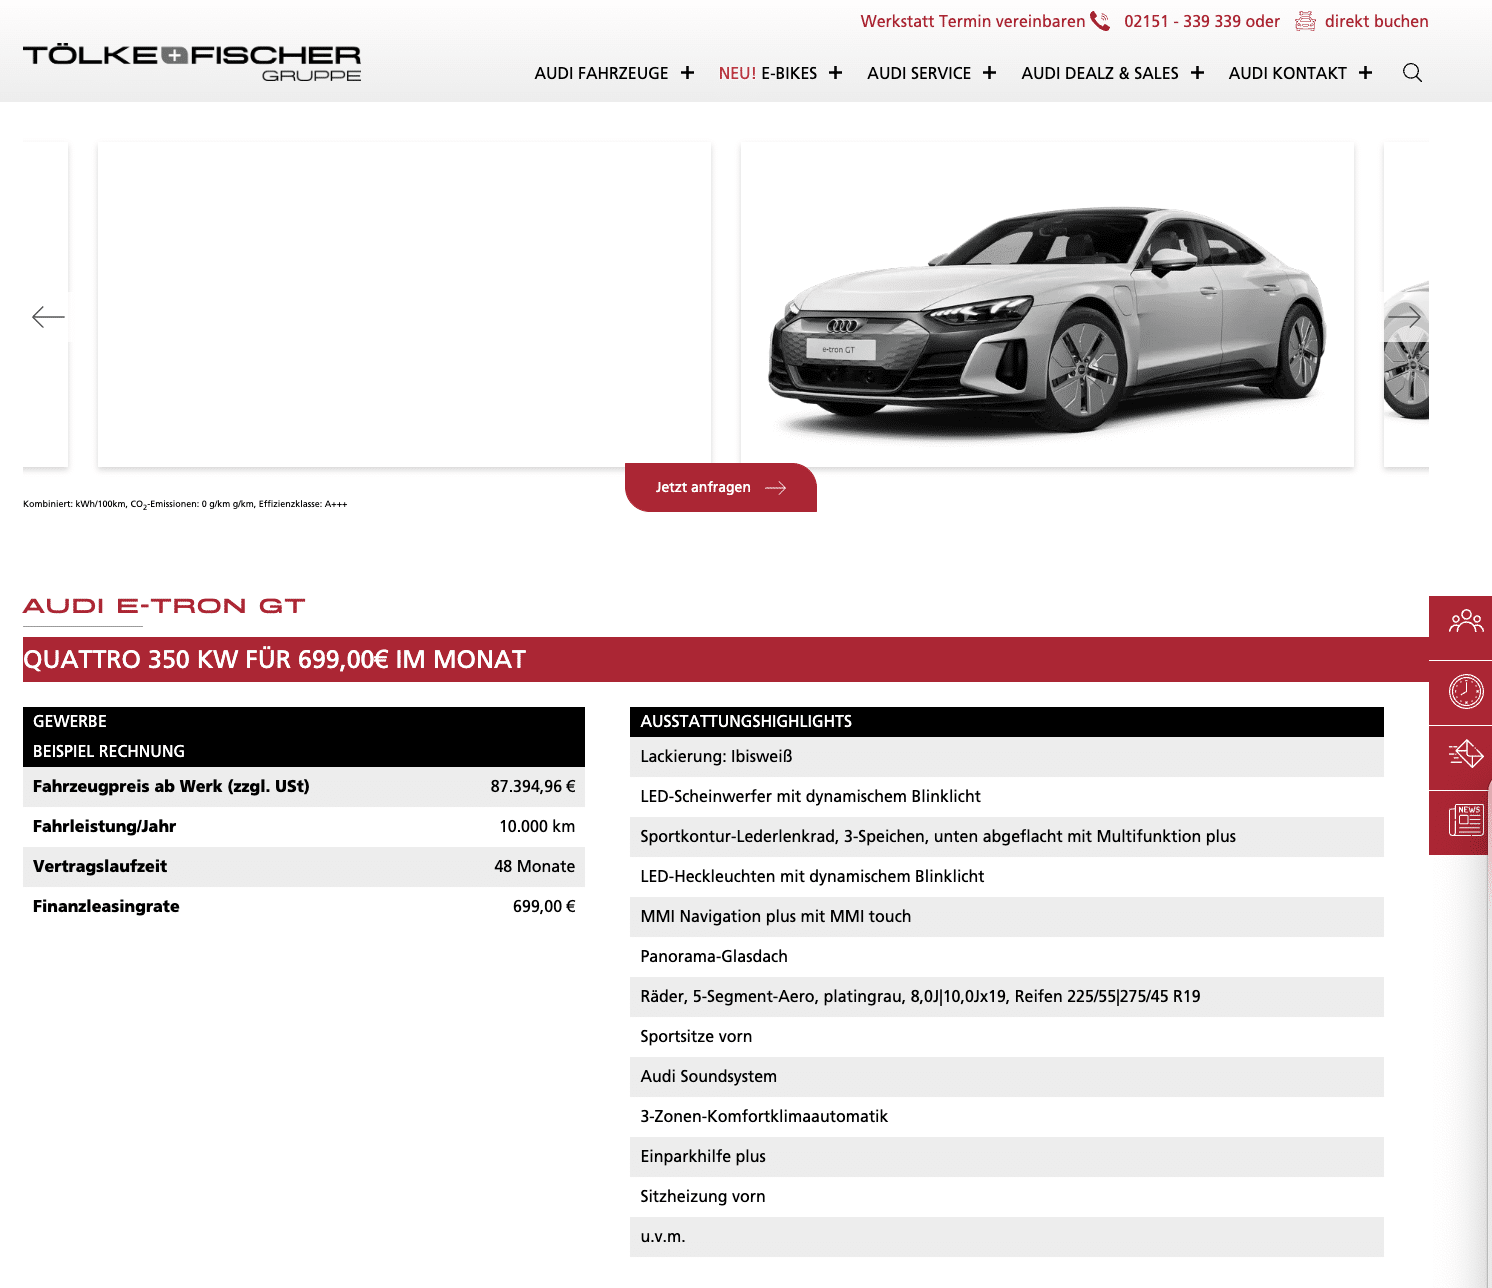Image resolution: width=1492 pixels, height=1288 pixels.
Task: Click the Finanzleasingrate 699,00 € value
Action: (x=544, y=906)
